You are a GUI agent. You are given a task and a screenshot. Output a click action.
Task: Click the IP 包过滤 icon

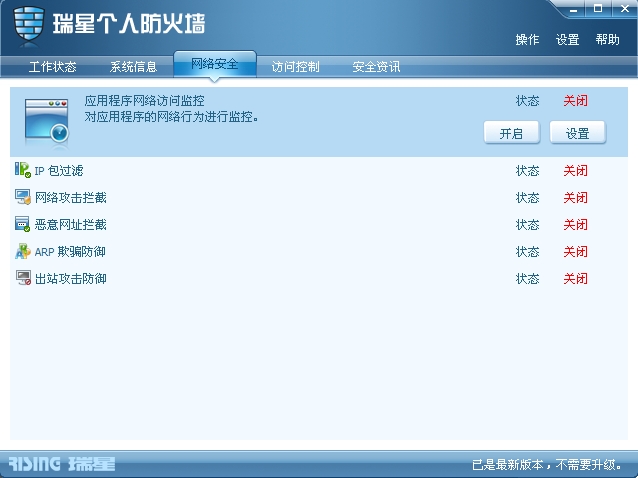23,170
